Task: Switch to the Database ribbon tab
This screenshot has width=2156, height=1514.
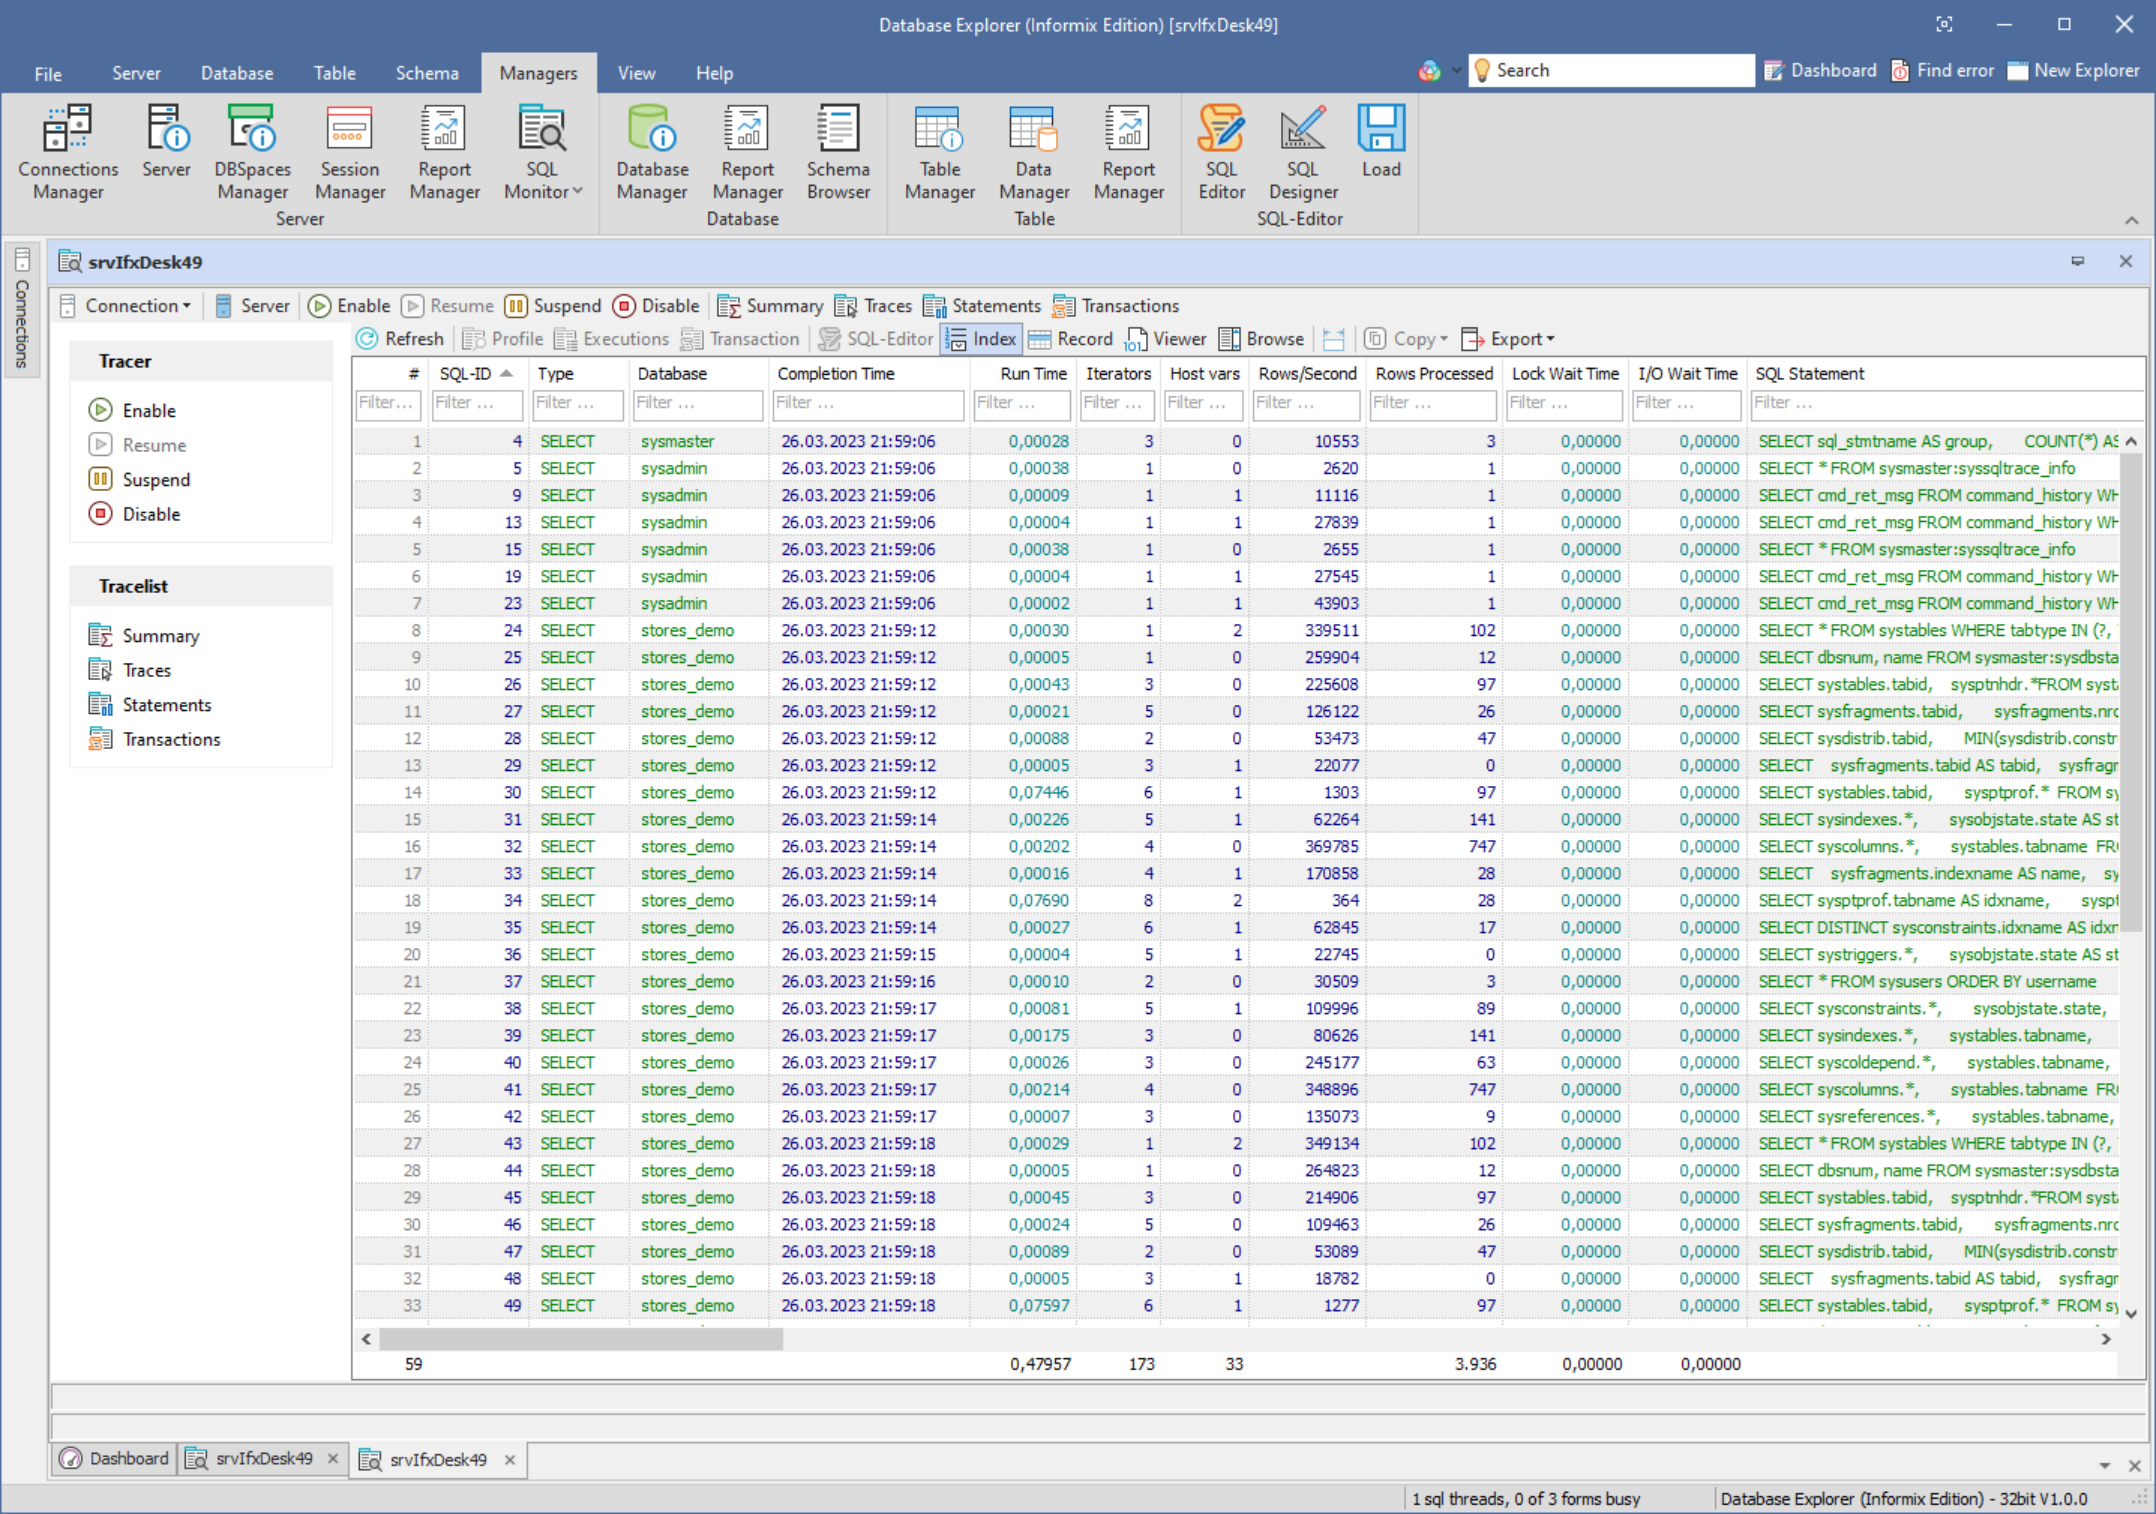Action: coord(237,73)
